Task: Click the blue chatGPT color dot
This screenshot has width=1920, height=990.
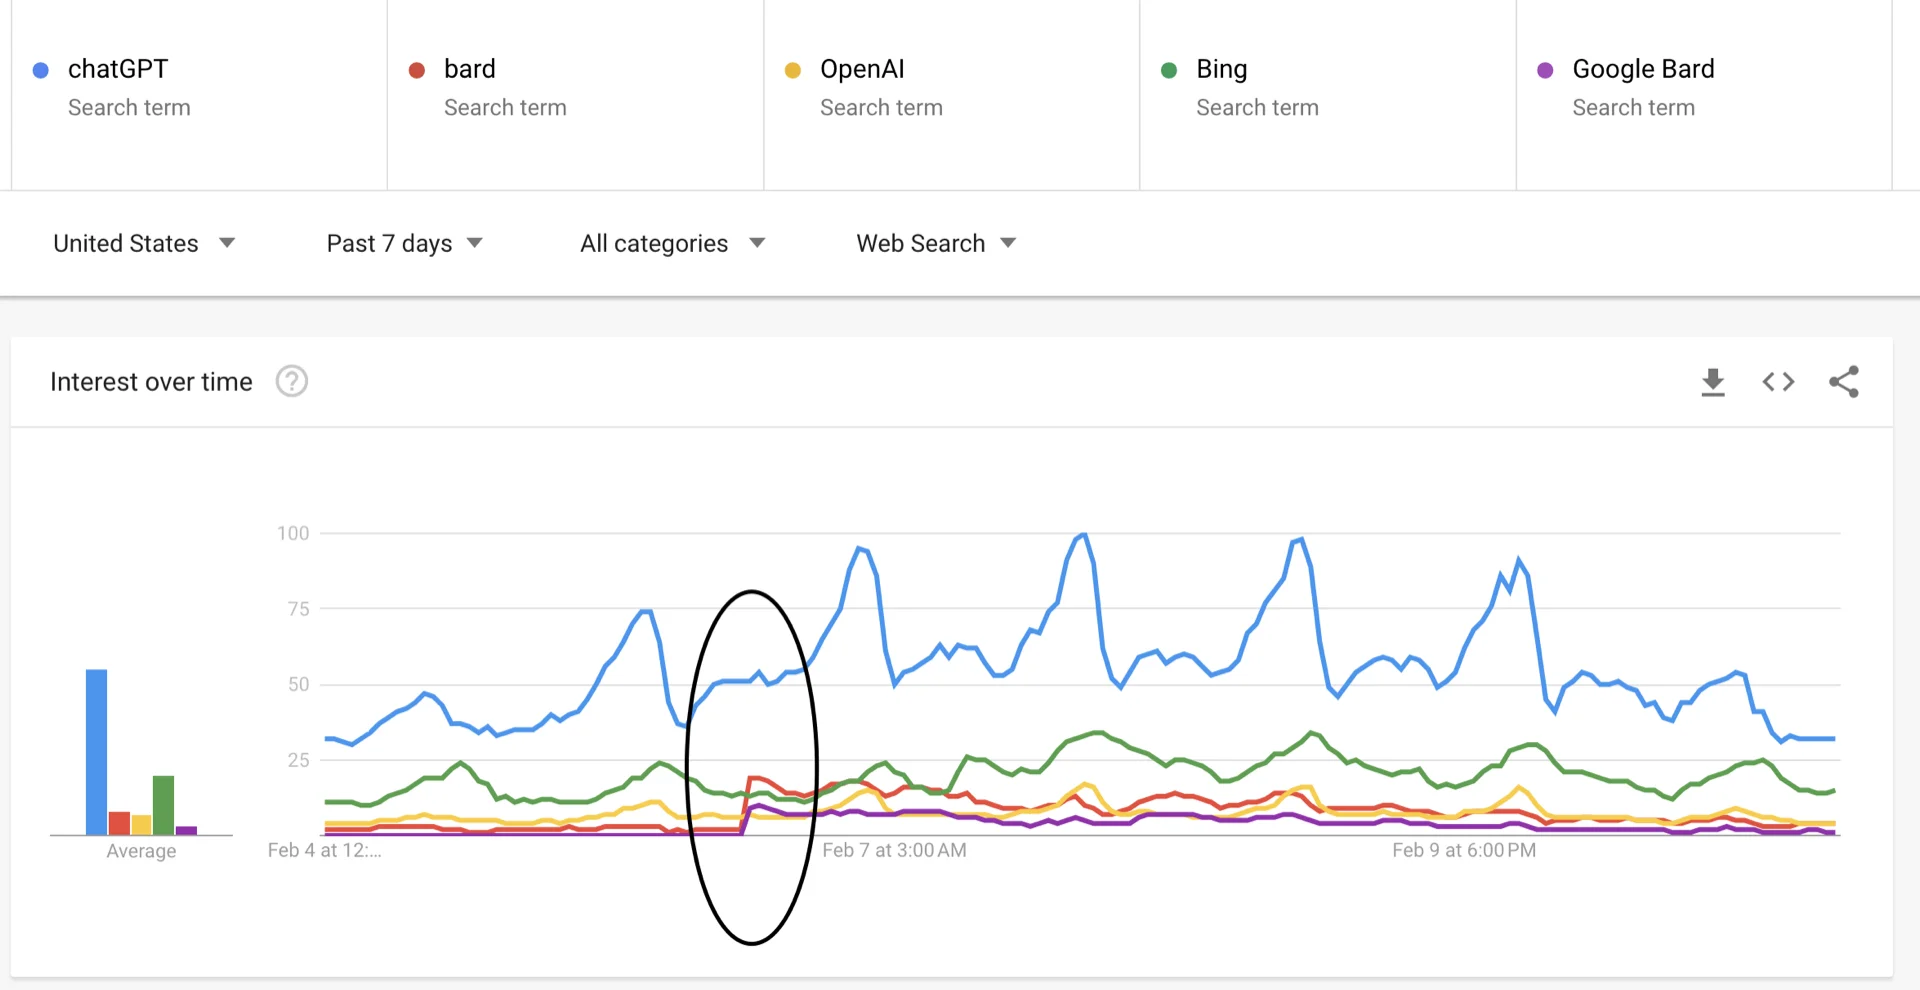Action: (41, 70)
